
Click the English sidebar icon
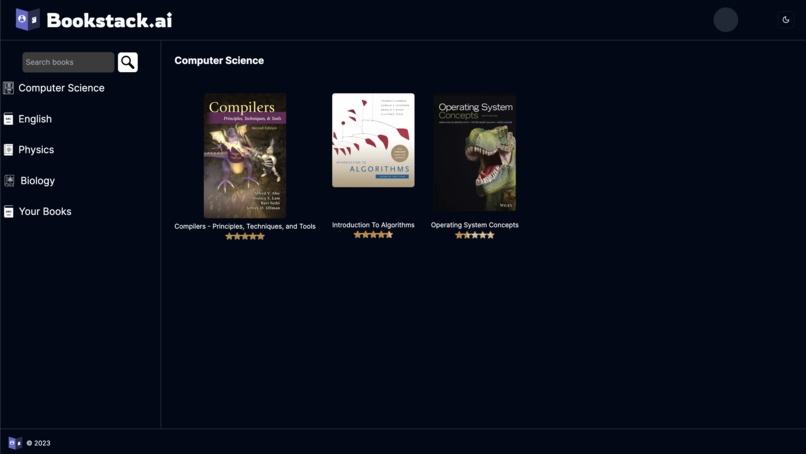pos(8,119)
